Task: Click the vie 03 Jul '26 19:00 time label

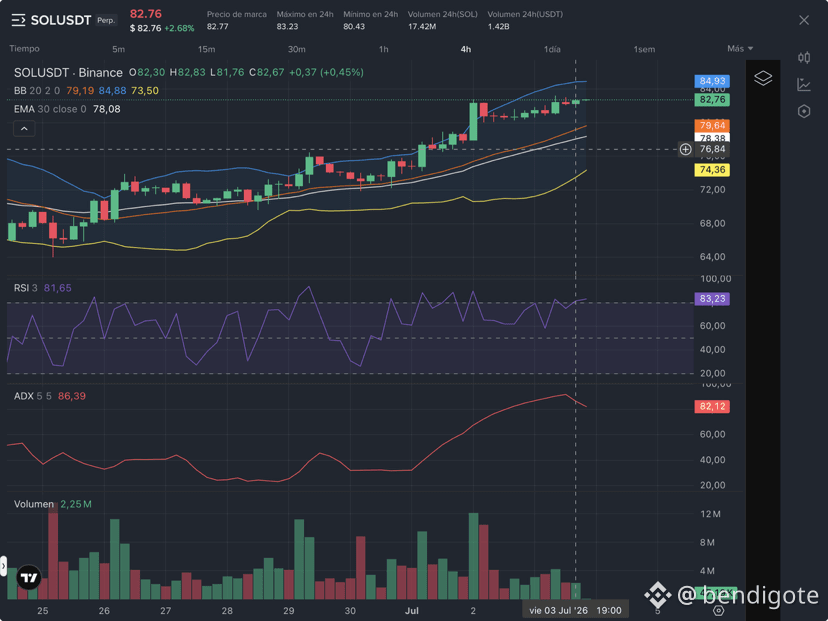Action: point(575,610)
